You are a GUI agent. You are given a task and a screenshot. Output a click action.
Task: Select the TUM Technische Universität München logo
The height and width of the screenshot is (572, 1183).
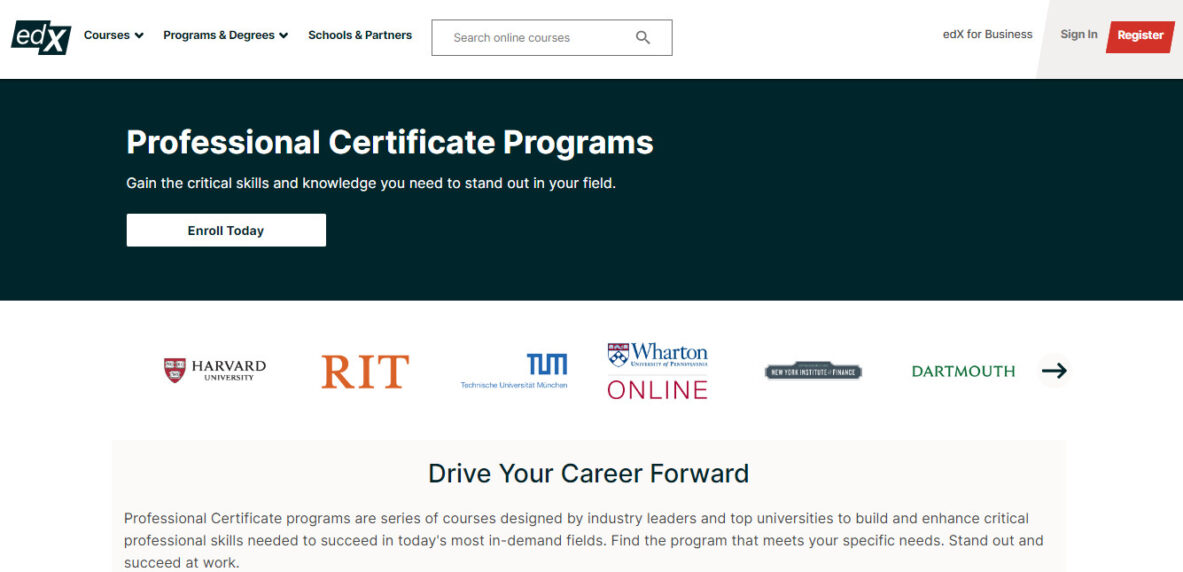514,371
